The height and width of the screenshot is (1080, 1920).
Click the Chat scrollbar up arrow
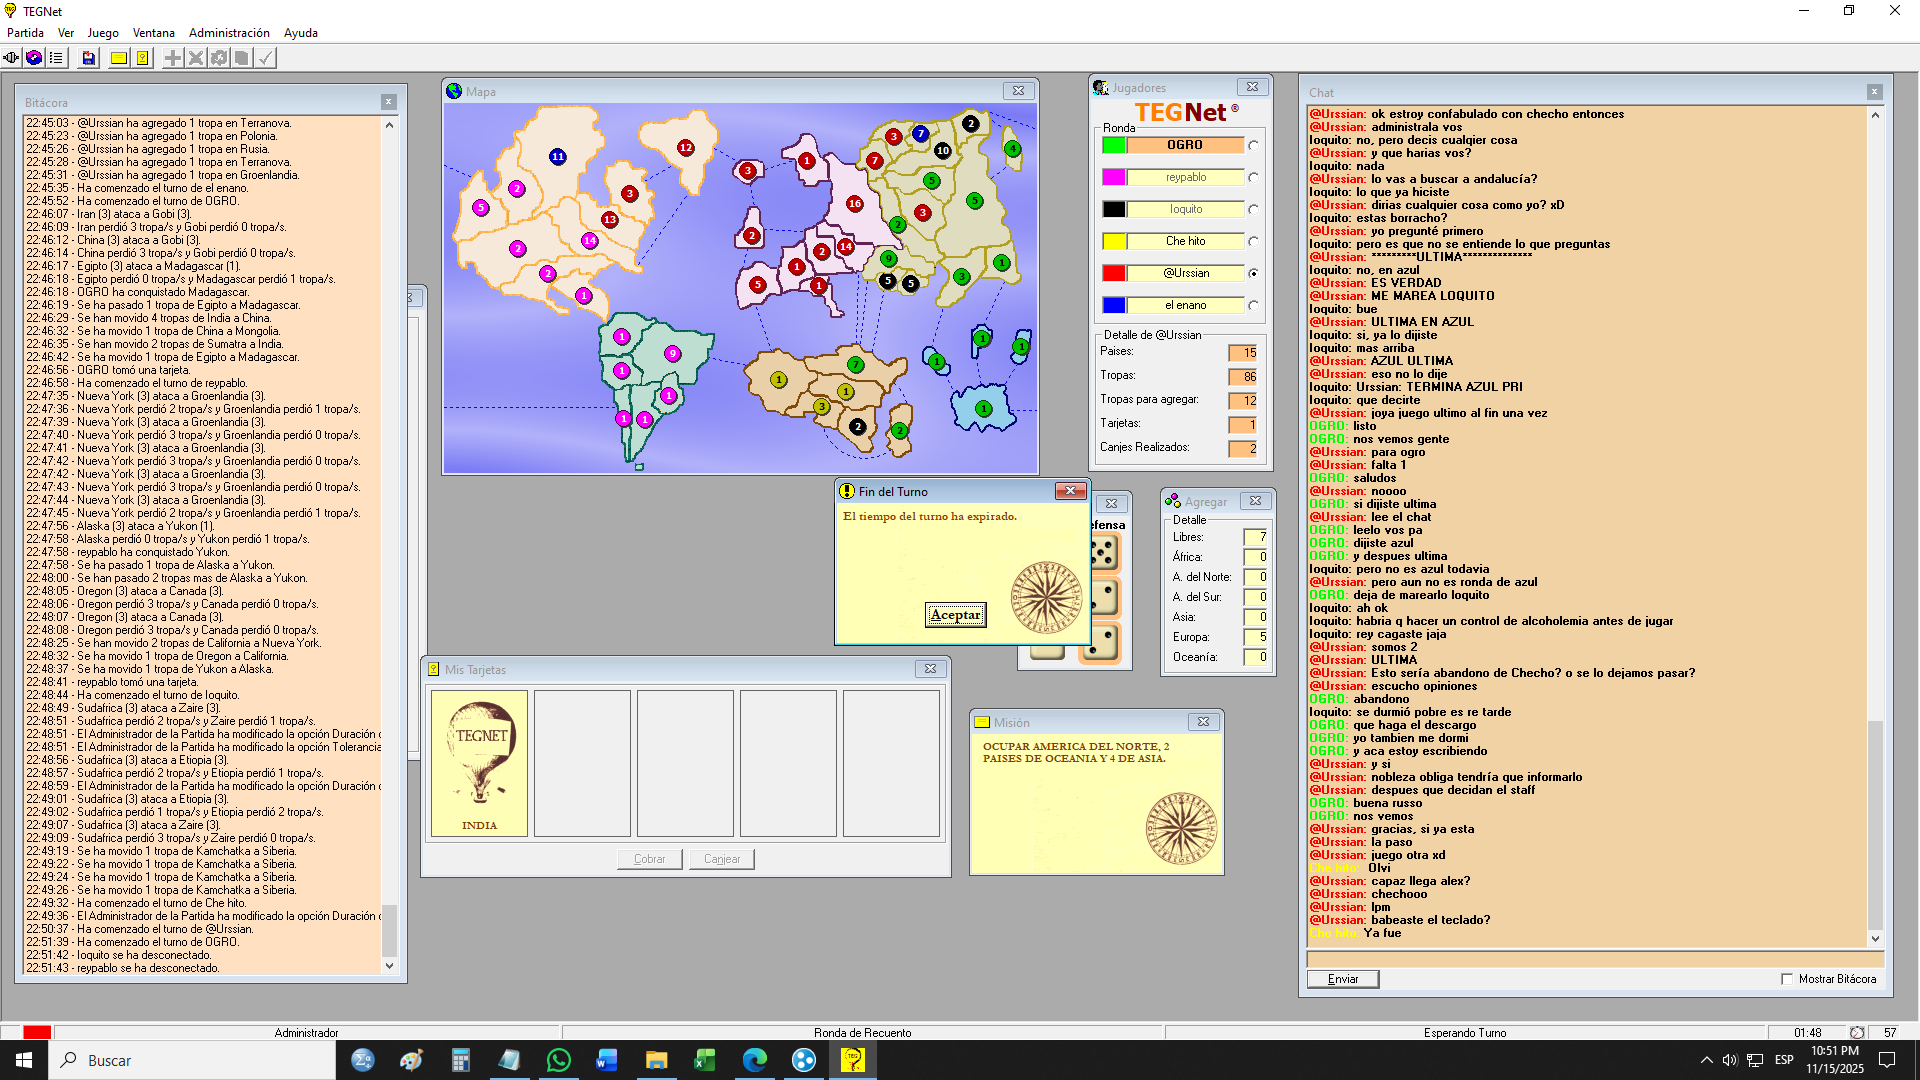[1875, 115]
